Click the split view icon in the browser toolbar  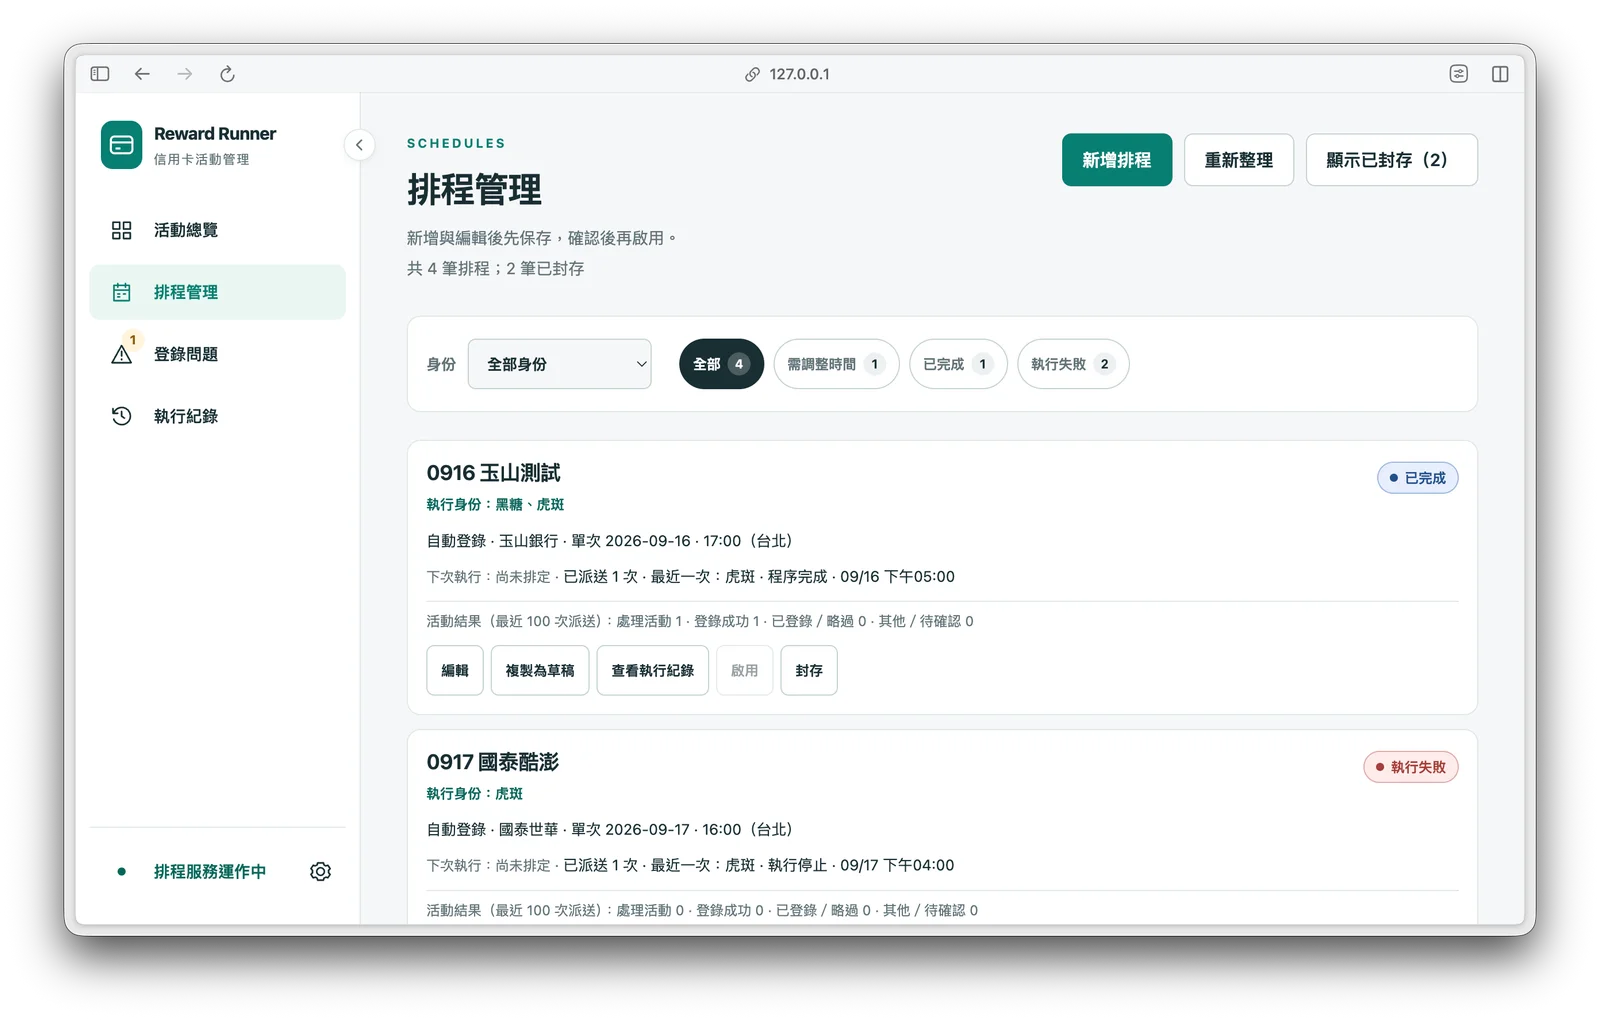tap(1500, 74)
